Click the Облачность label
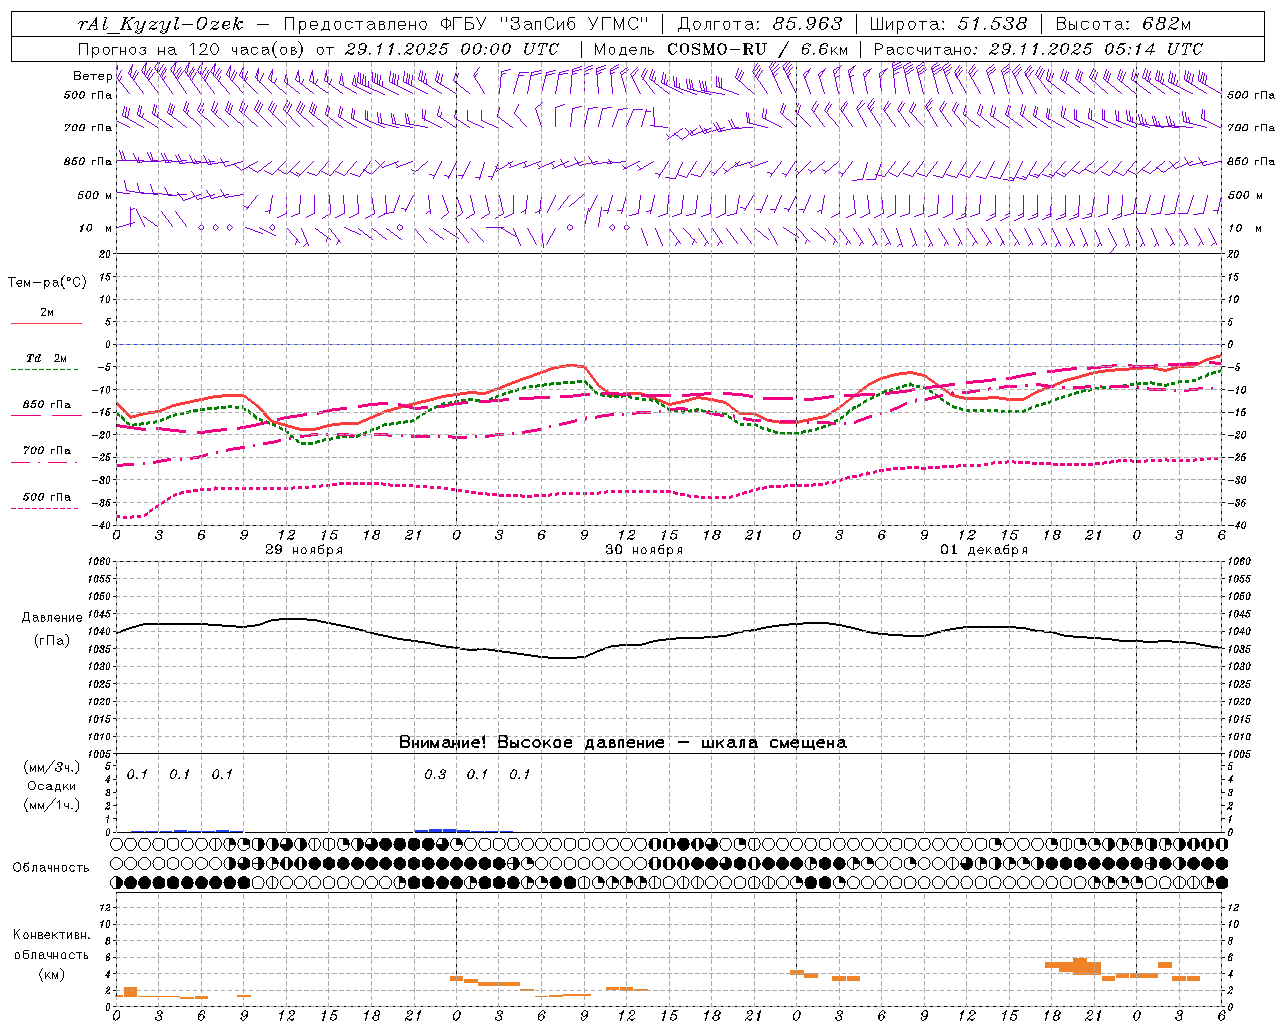Image resolution: width=1280 pixels, height=1024 pixels. 51,868
